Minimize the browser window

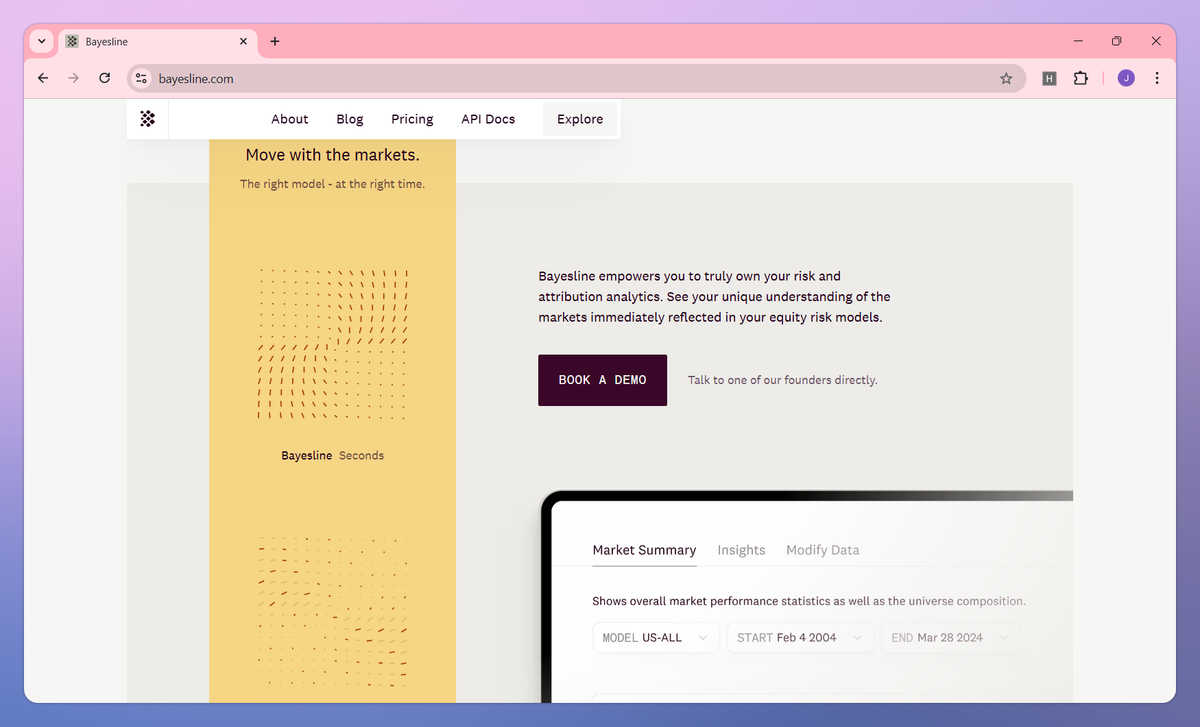[x=1078, y=41]
